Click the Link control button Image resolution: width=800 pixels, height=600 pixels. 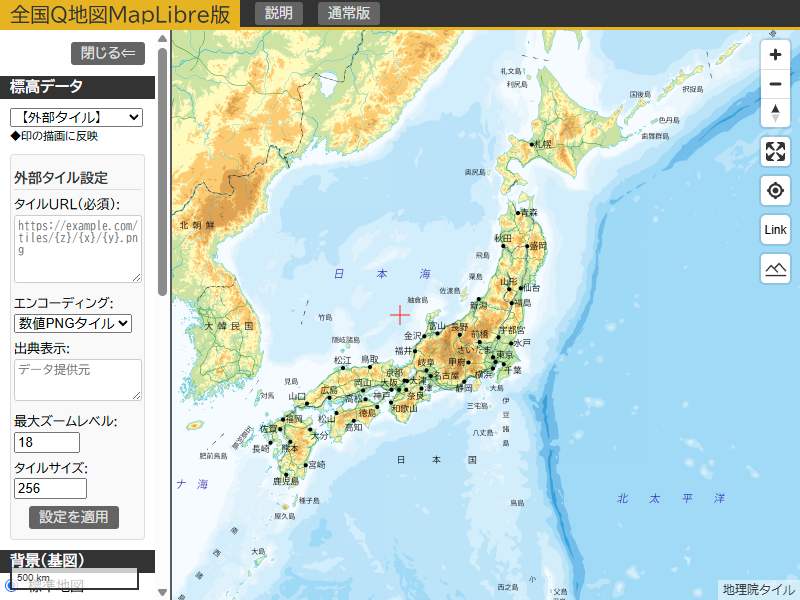[x=775, y=230]
